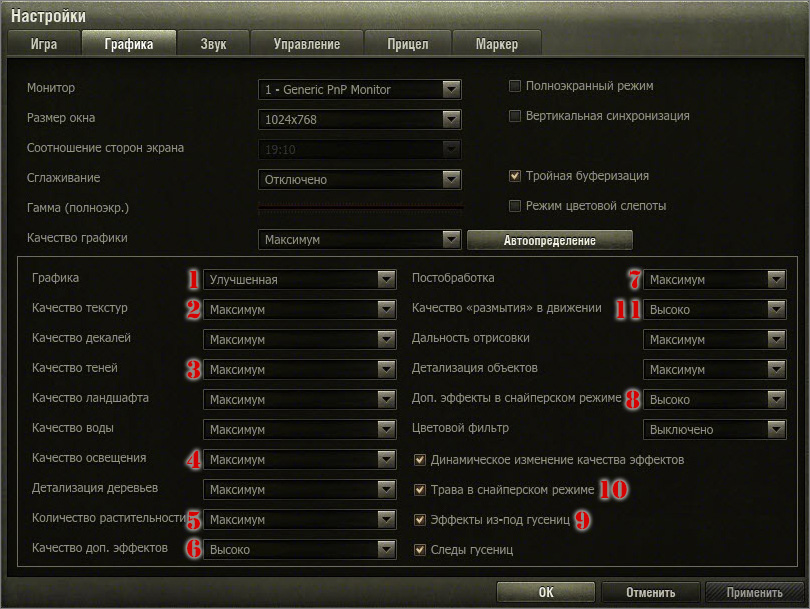Screen dimensions: 810x609
Task: Click the disabled Соотношение сторон экрана field
Action: 360,149
